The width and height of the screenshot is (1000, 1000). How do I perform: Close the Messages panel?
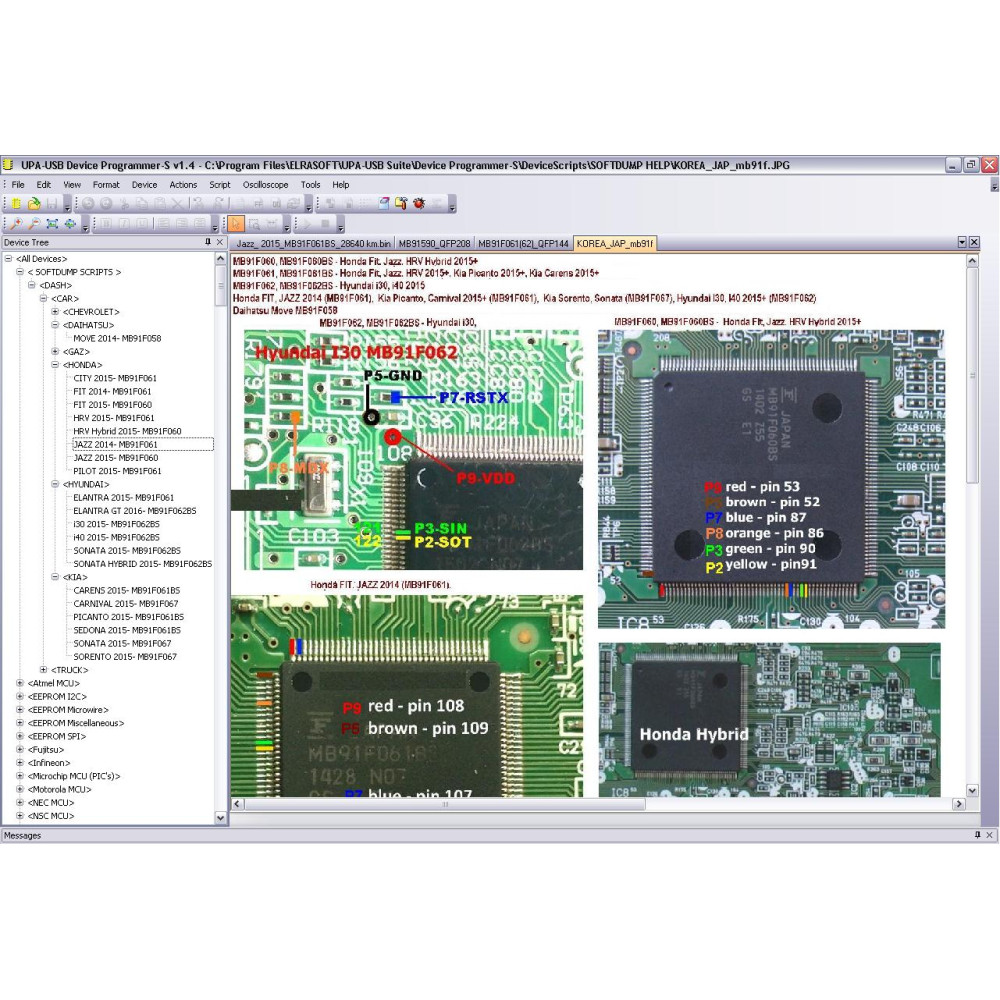point(990,835)
